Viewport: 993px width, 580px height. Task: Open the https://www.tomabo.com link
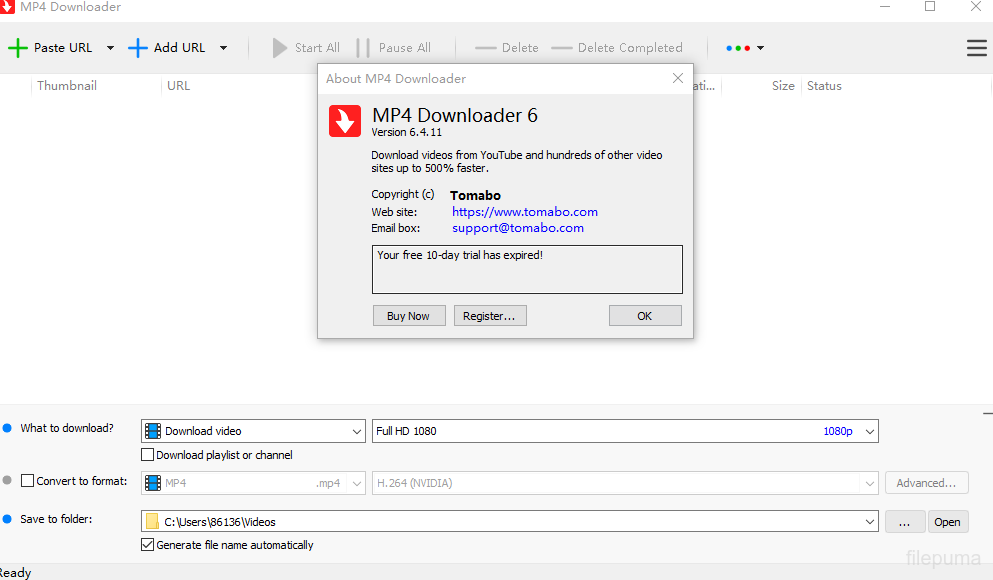[525, 212]
